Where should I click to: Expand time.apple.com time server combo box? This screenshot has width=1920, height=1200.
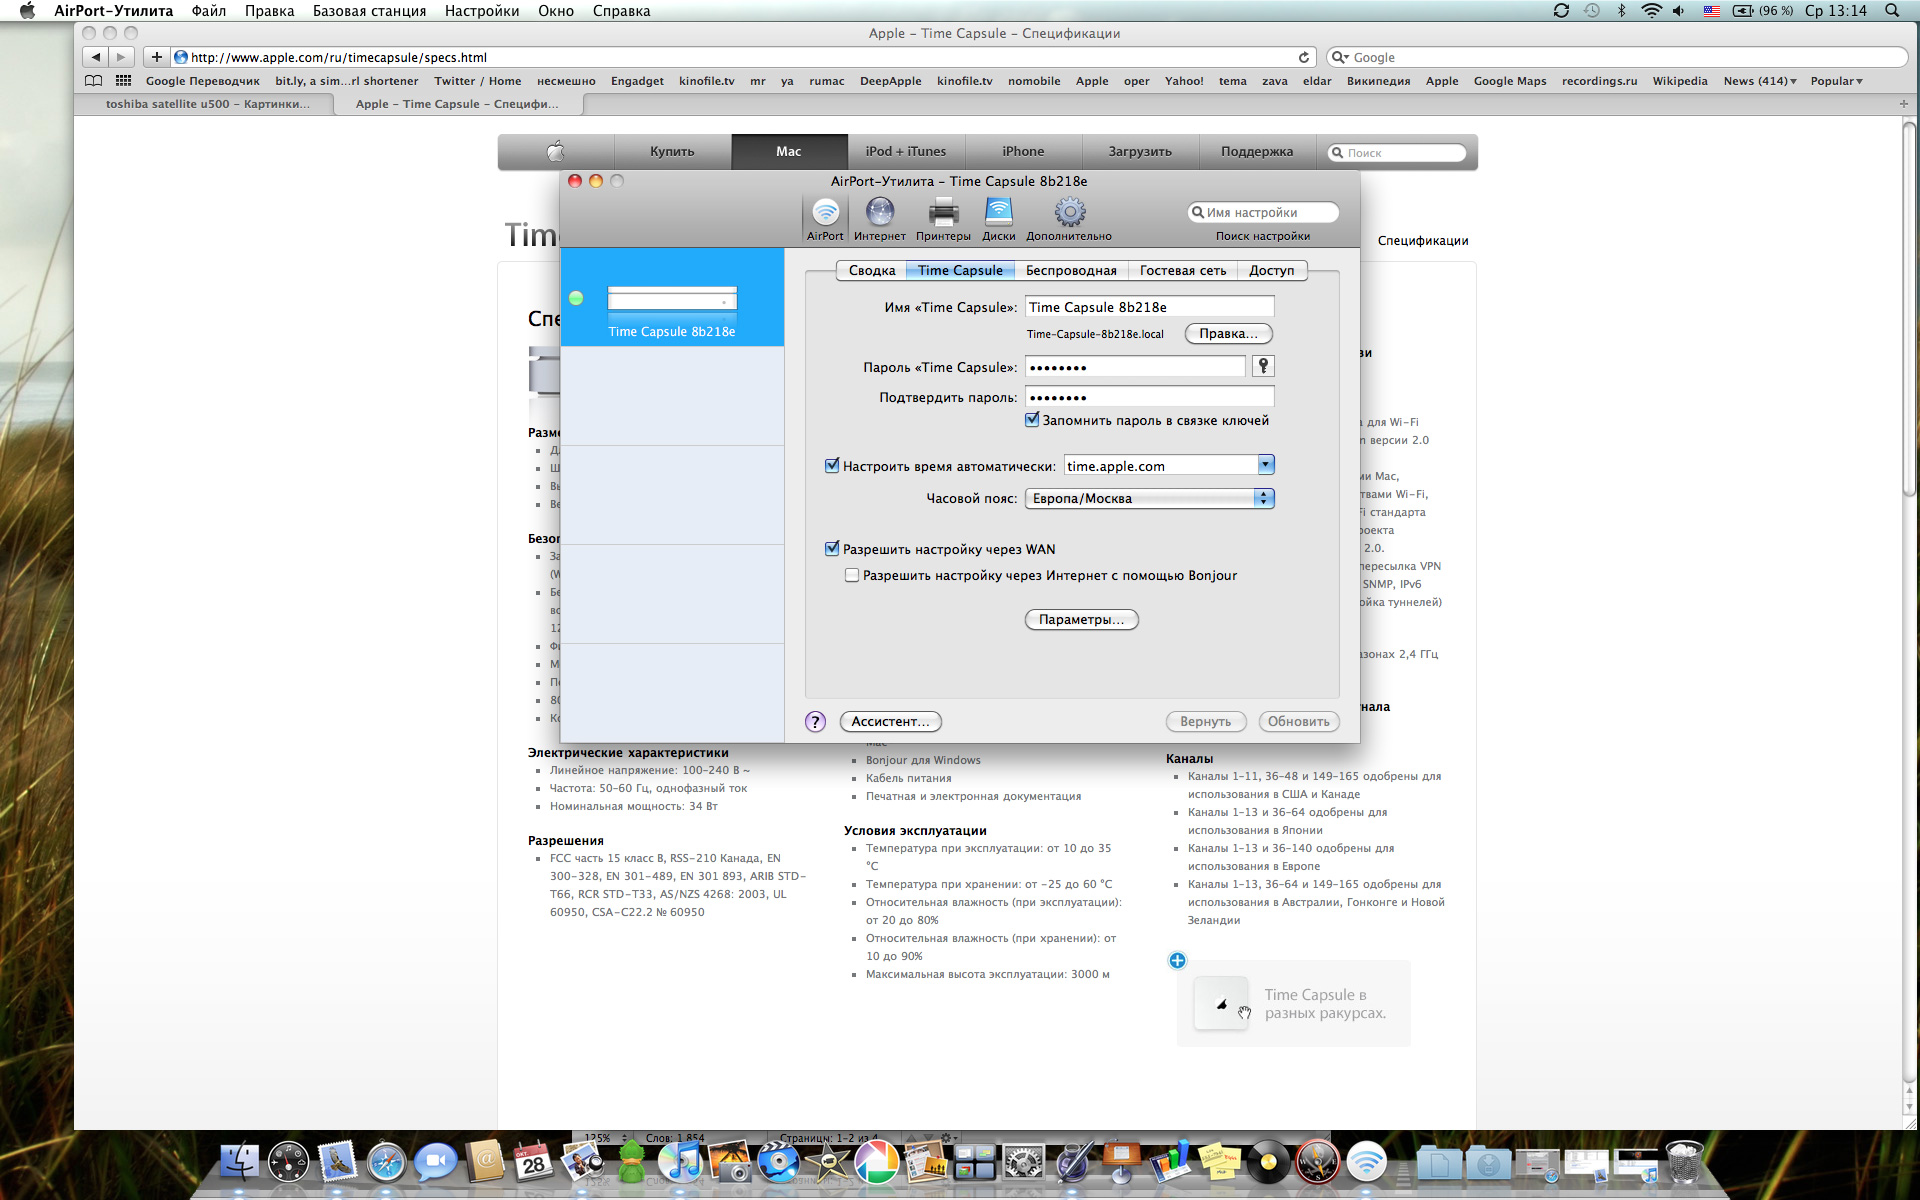coord(1266,465)
